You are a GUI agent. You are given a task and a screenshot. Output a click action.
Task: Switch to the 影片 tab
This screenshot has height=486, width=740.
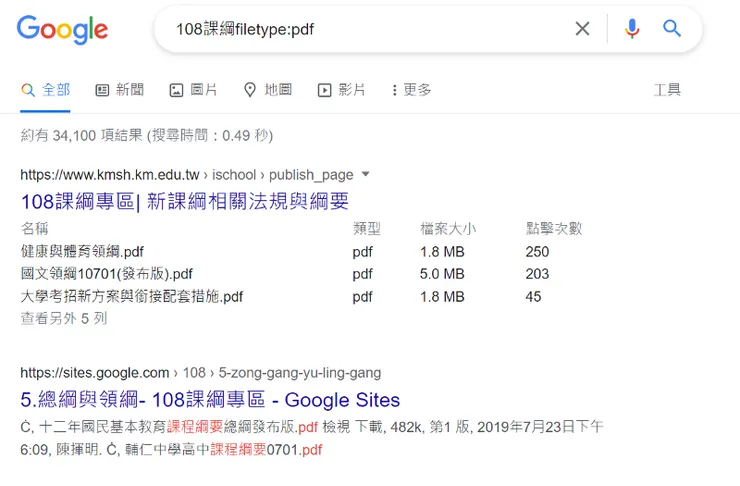[341, 90]
